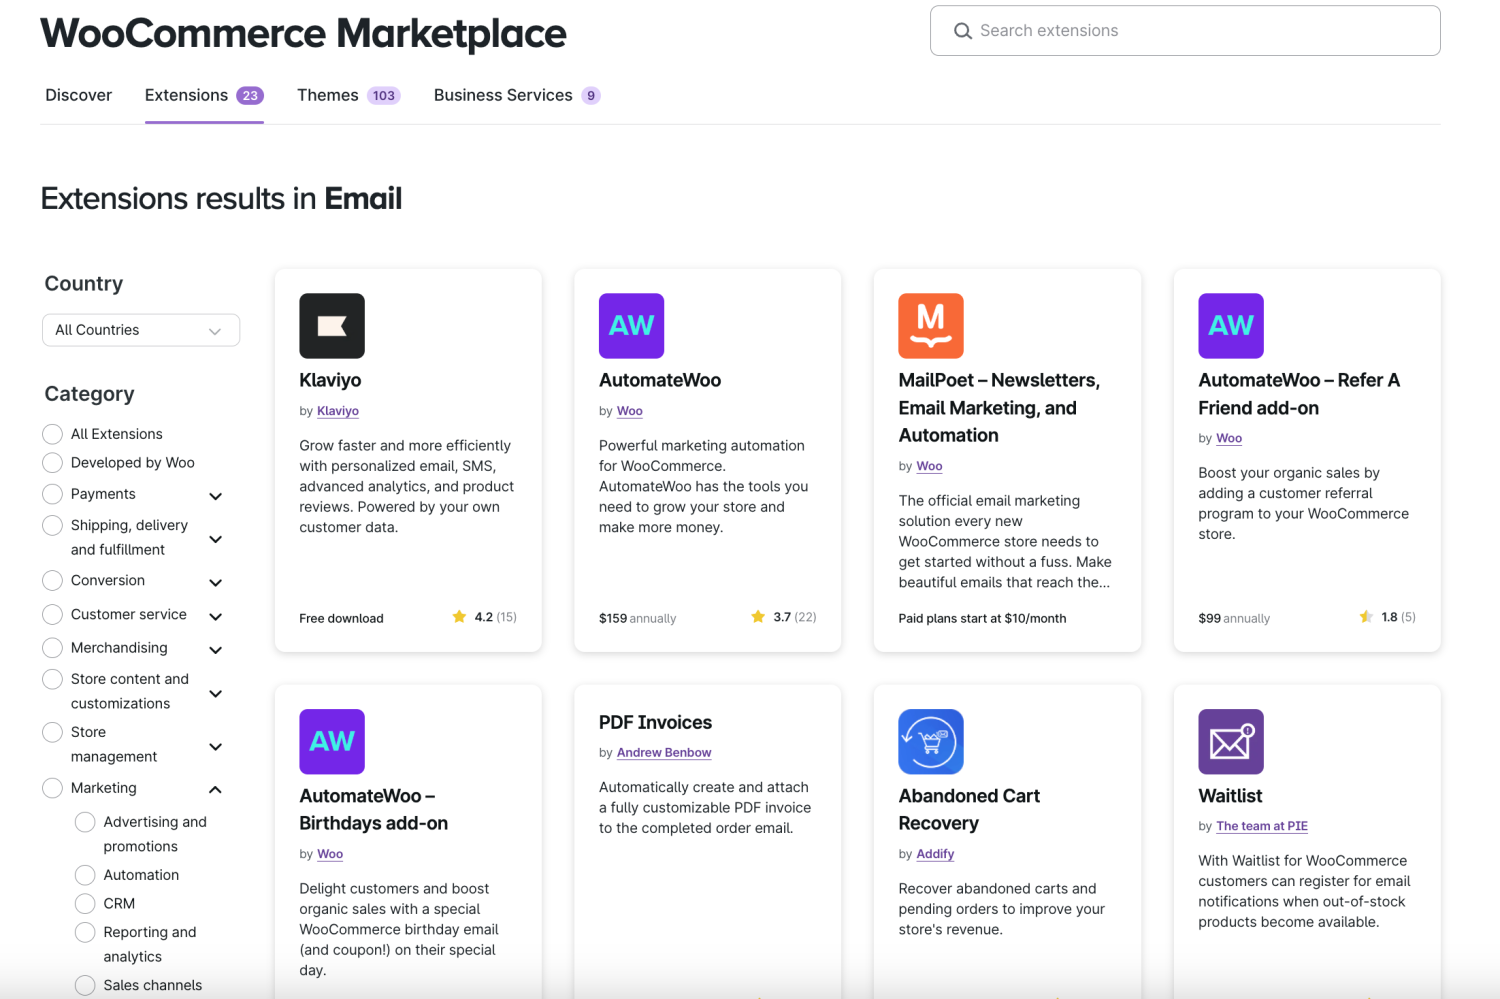
Task: Click the Abandoned Cart Recovery cart icon
Action: tap(930, 741)
